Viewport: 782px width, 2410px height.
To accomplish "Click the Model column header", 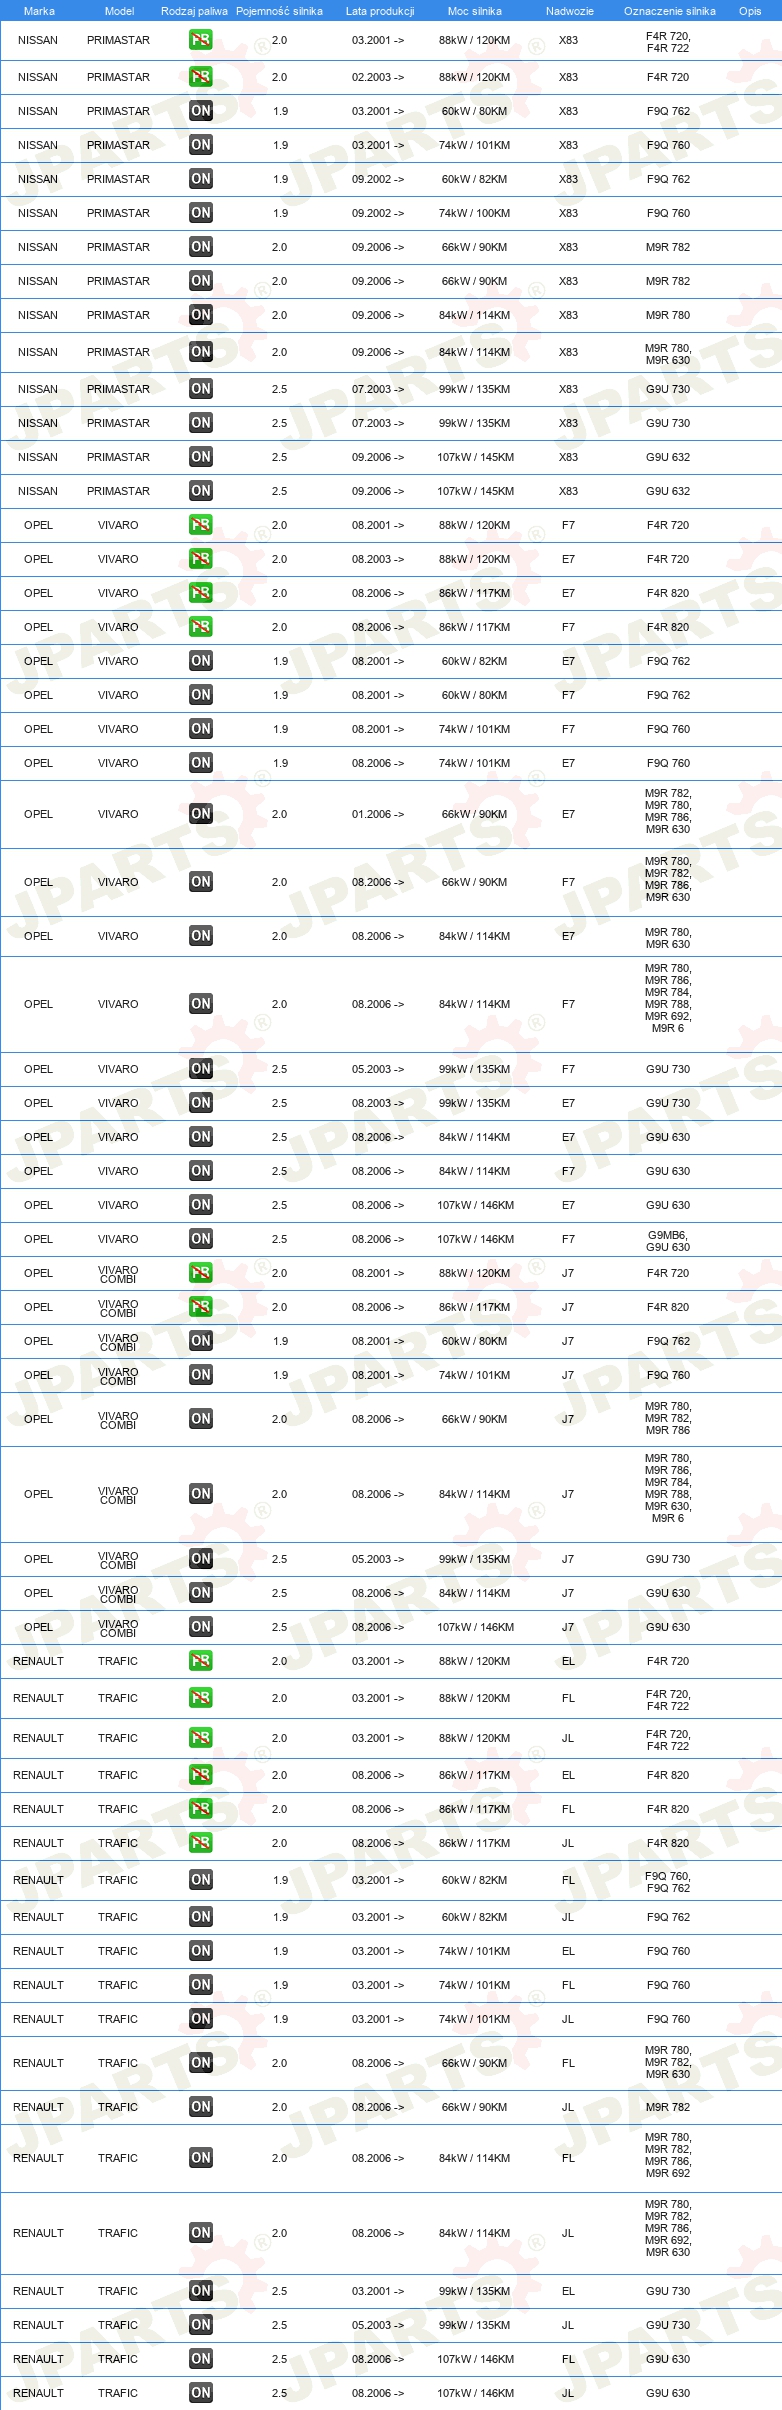I will pos(119,11).
